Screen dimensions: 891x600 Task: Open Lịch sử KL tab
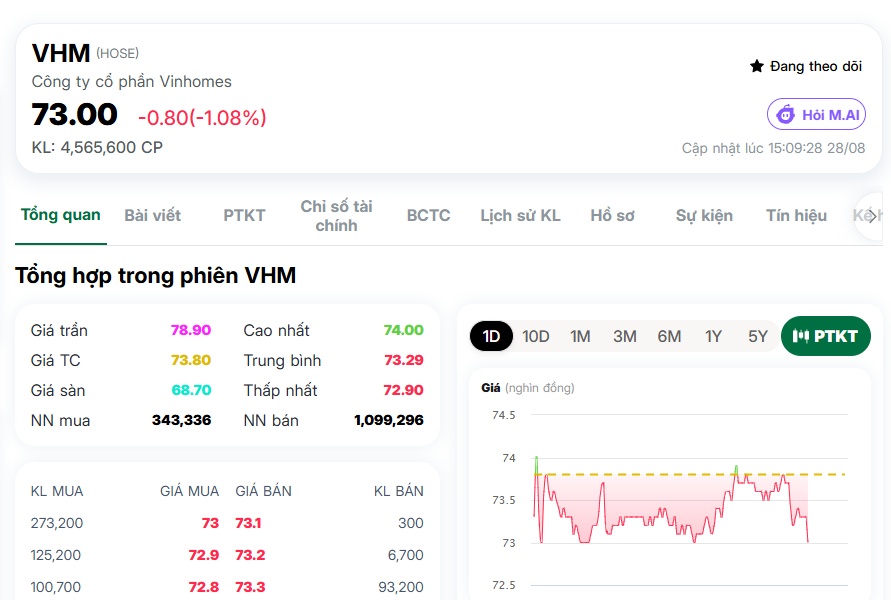(521, 216)
